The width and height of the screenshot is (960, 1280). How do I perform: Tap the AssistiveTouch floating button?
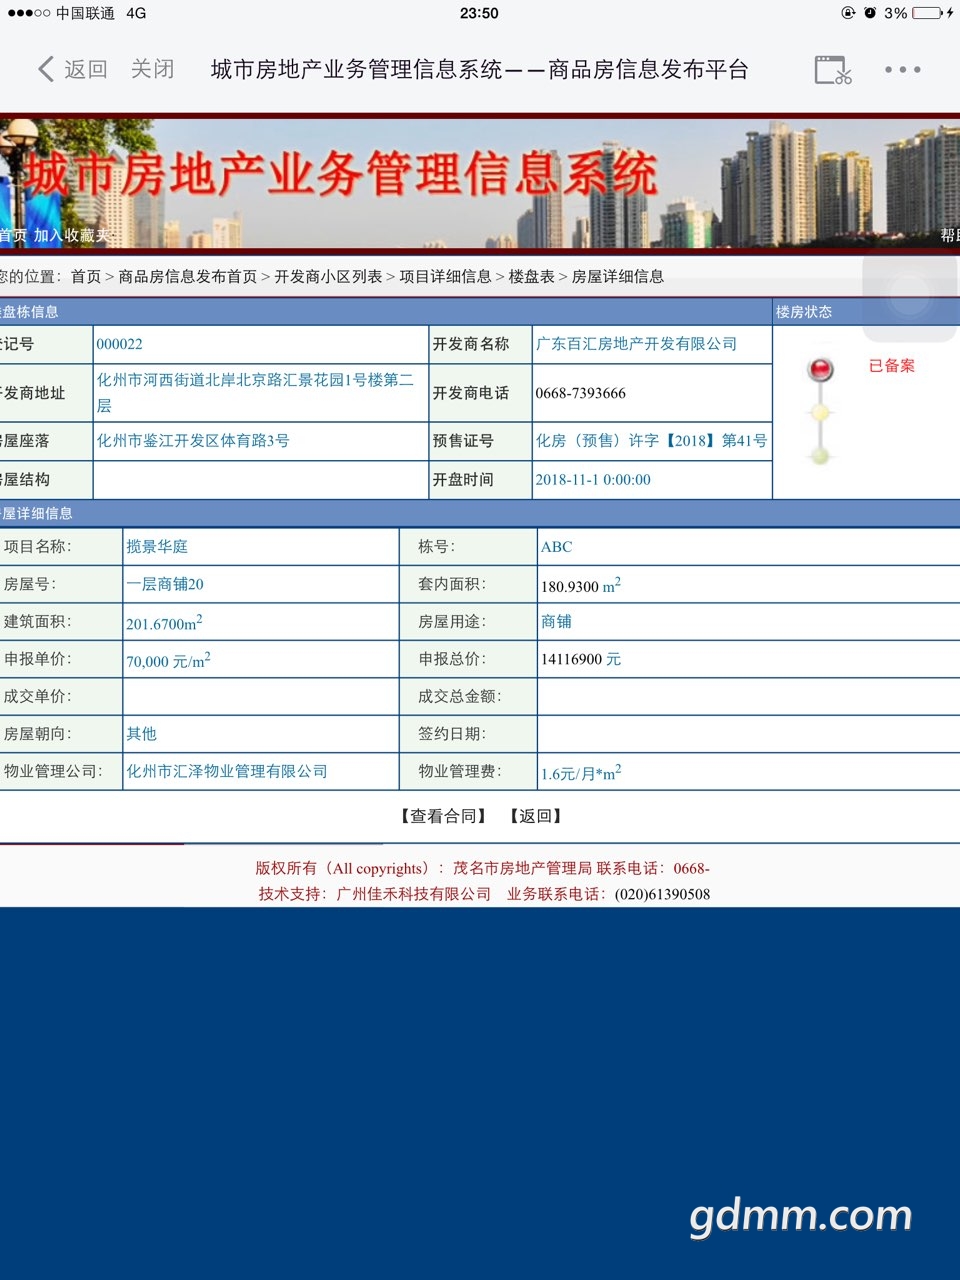(x=910, y=295)
